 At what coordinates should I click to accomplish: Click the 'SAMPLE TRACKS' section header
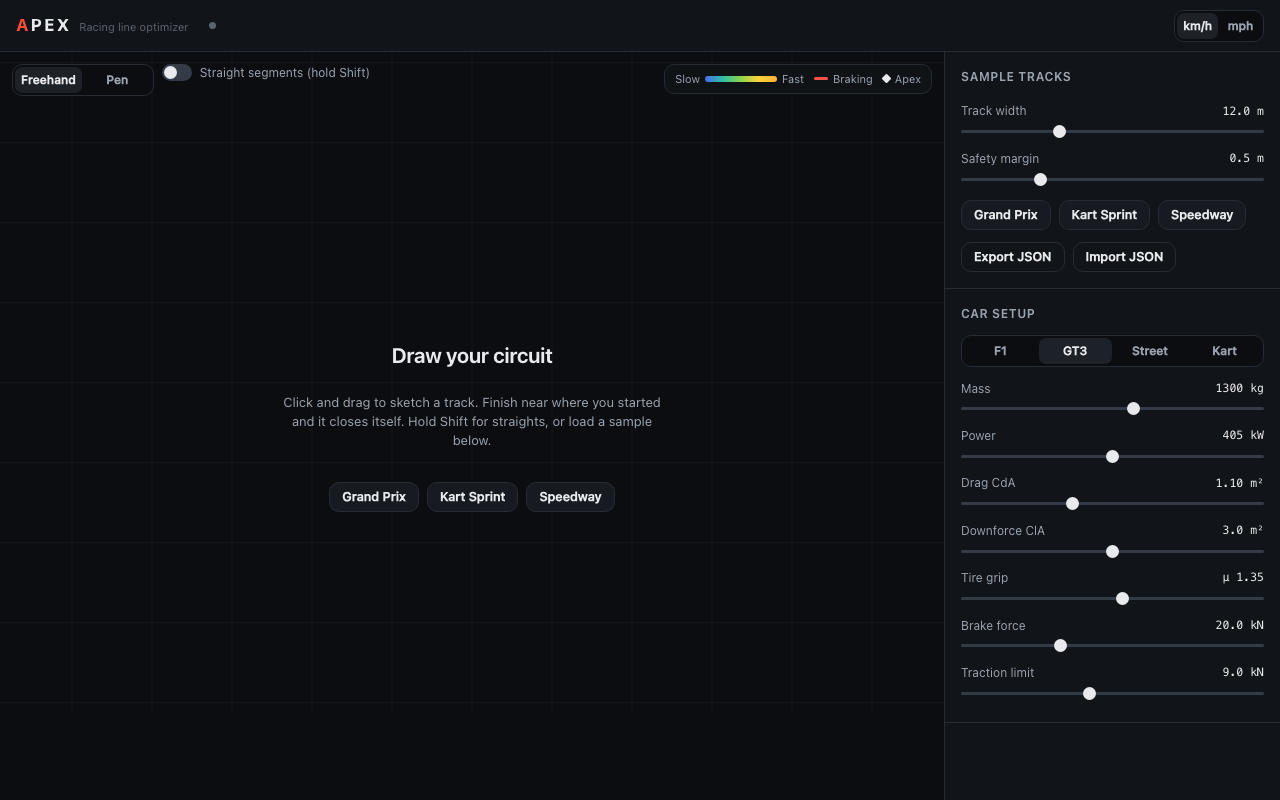[x=1016, y=77]
